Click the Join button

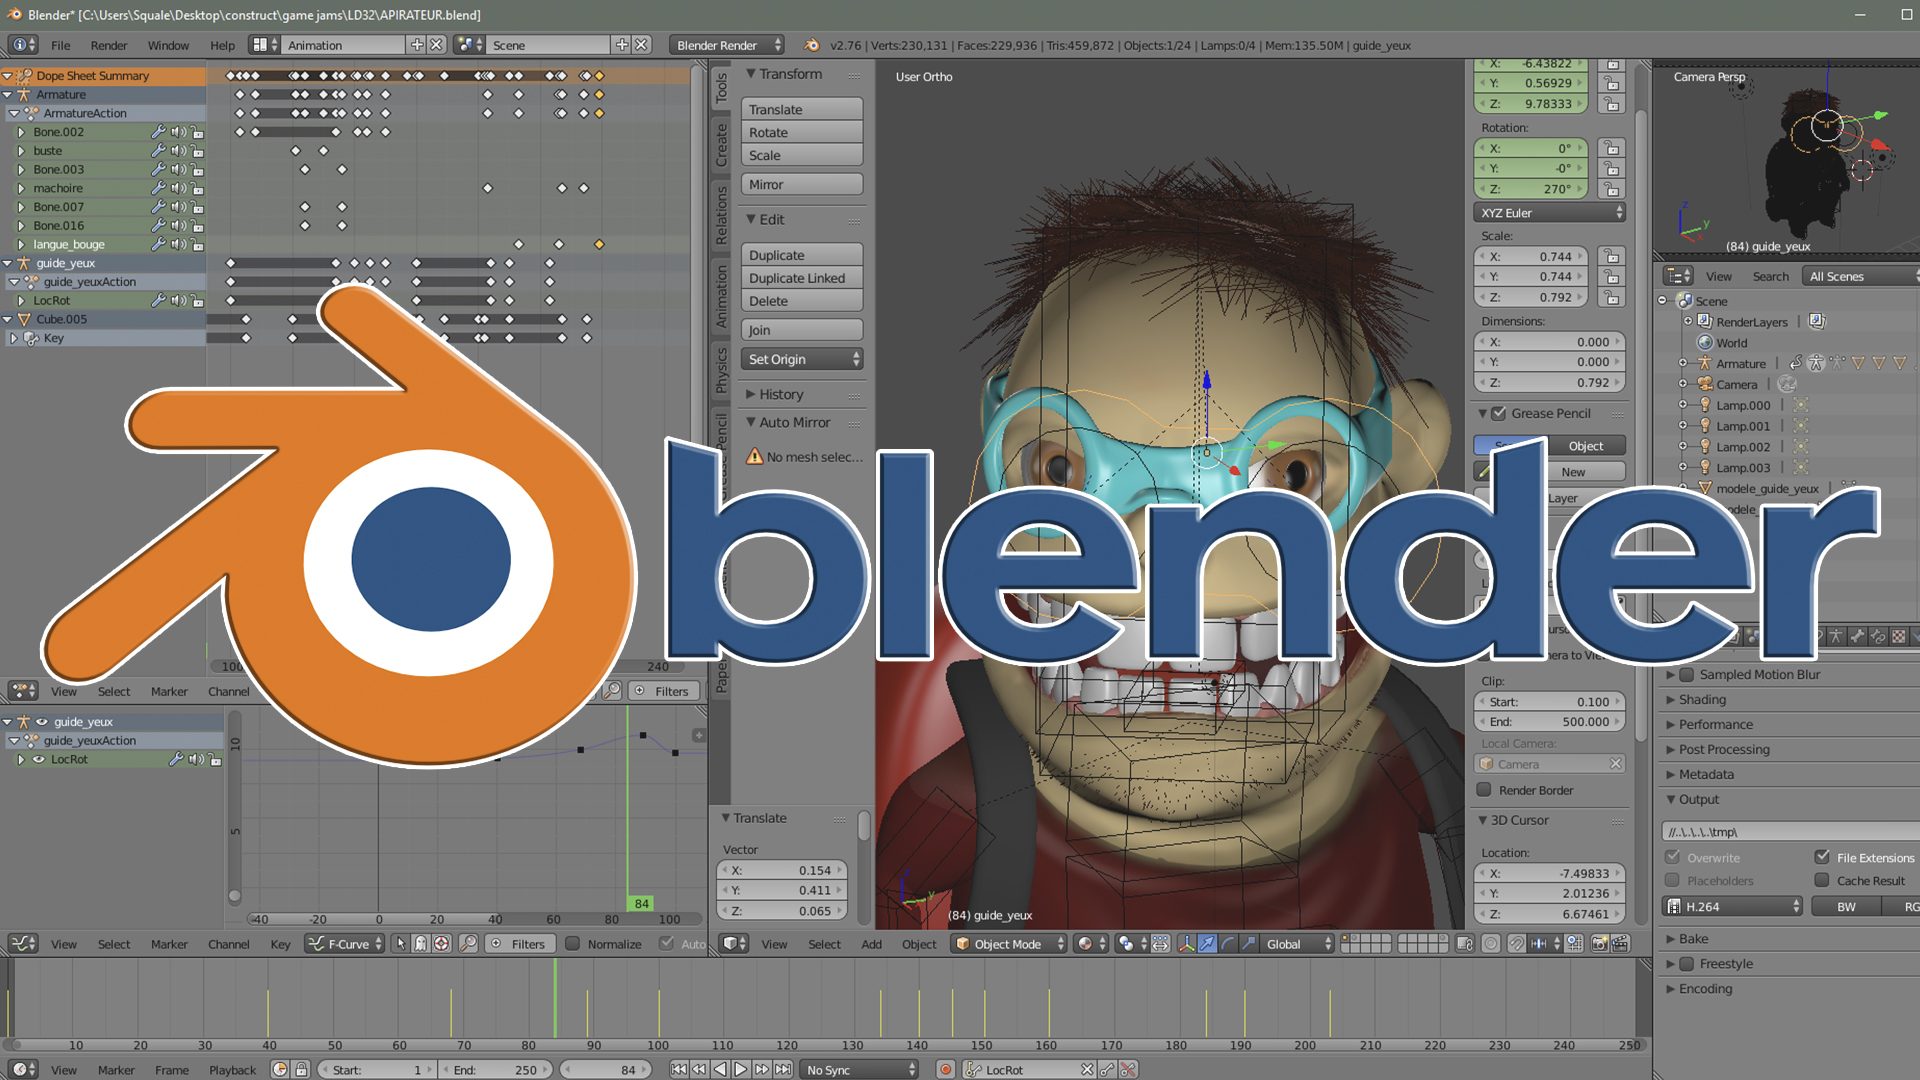[x=802, y=330]
